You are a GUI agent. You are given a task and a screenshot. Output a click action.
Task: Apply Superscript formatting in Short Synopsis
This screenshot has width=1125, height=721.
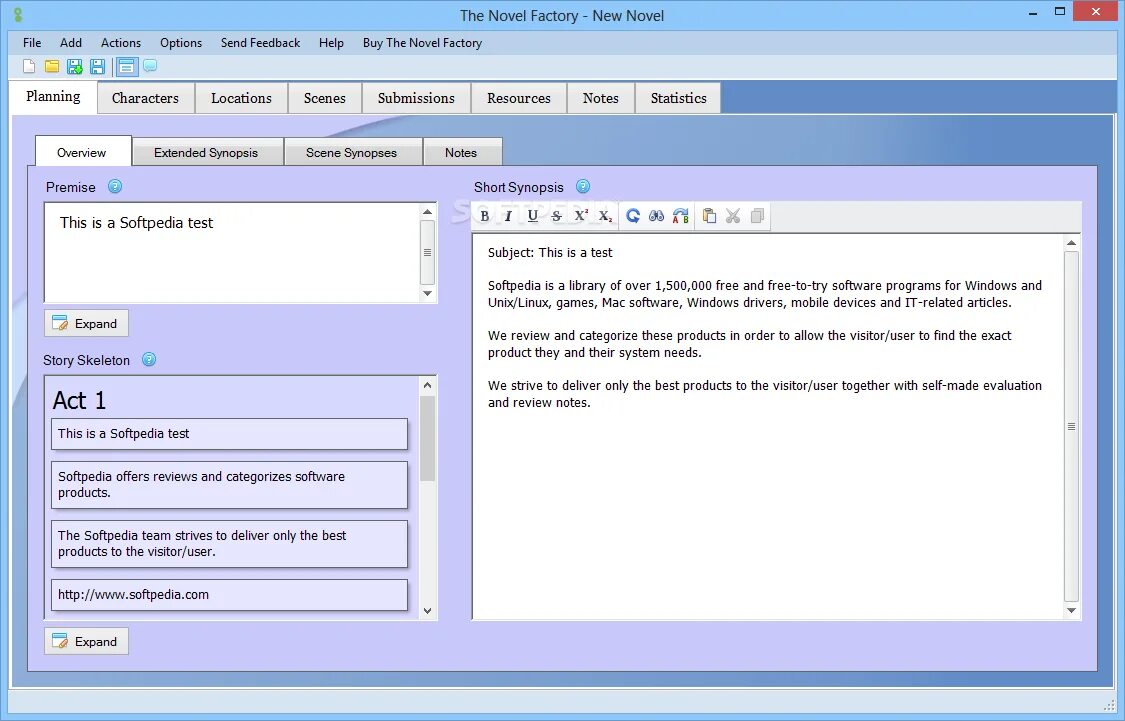coord(581,216)
